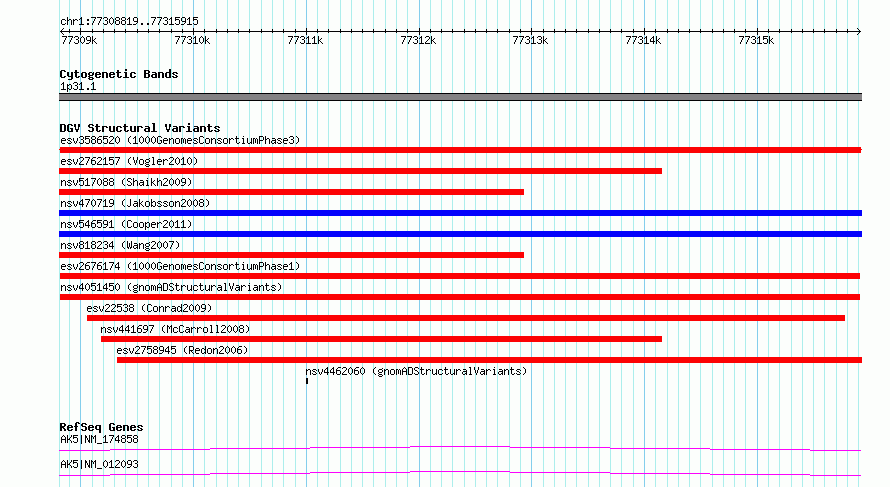Click red bar under nsv441697 label
The image size is (890, 487).
(381, 339)
